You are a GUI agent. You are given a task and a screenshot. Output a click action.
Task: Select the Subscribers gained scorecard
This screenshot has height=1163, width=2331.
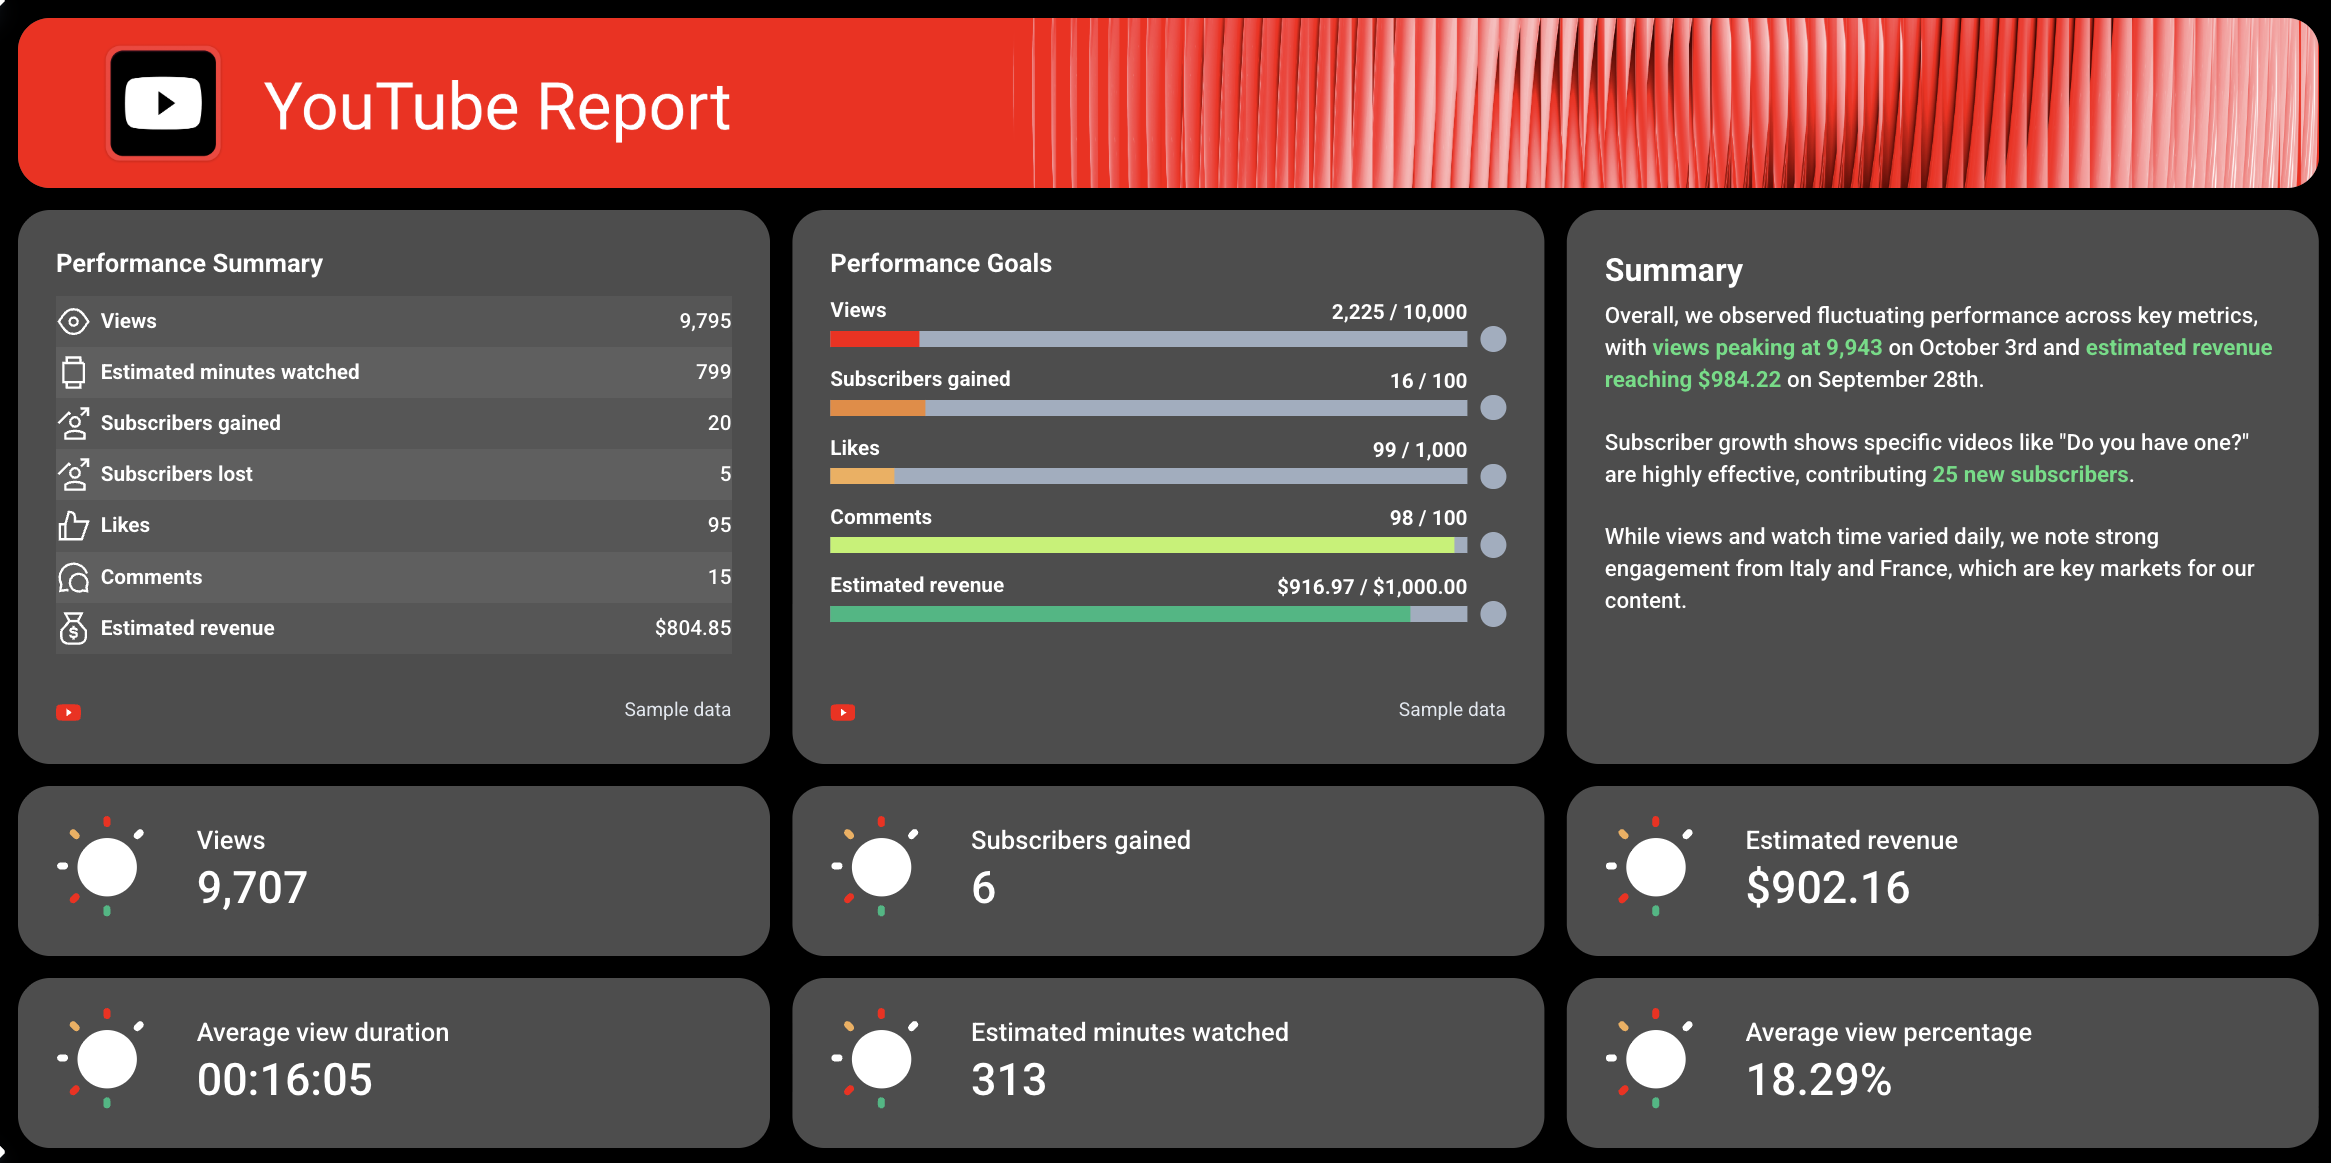(x=1168, y=869)
